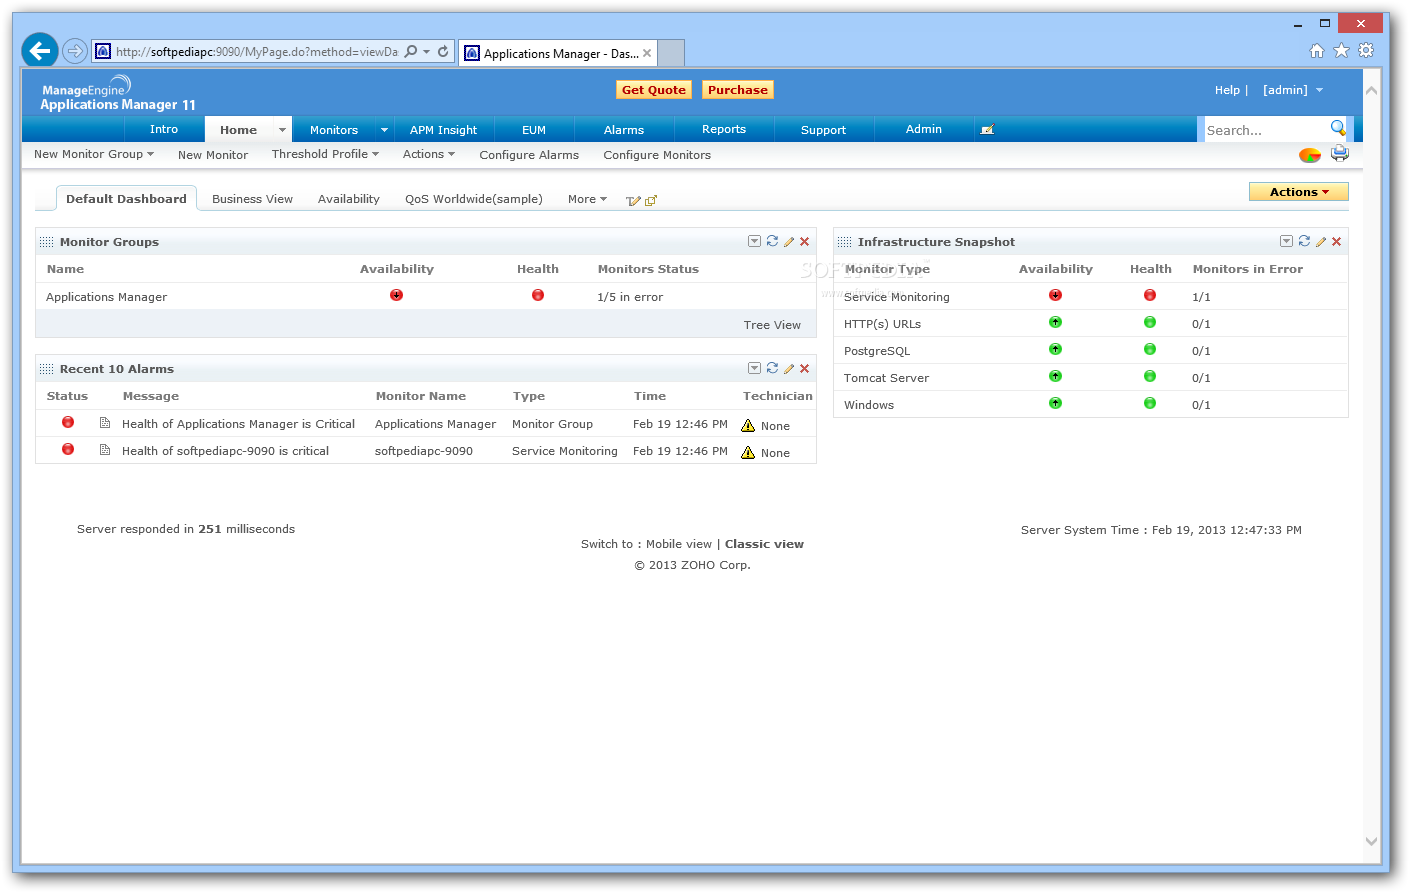Screen dimensions: 1410x893
Task: Click the HTTP(s) URLs green health icon
Action: click(x=1150, y=322)
